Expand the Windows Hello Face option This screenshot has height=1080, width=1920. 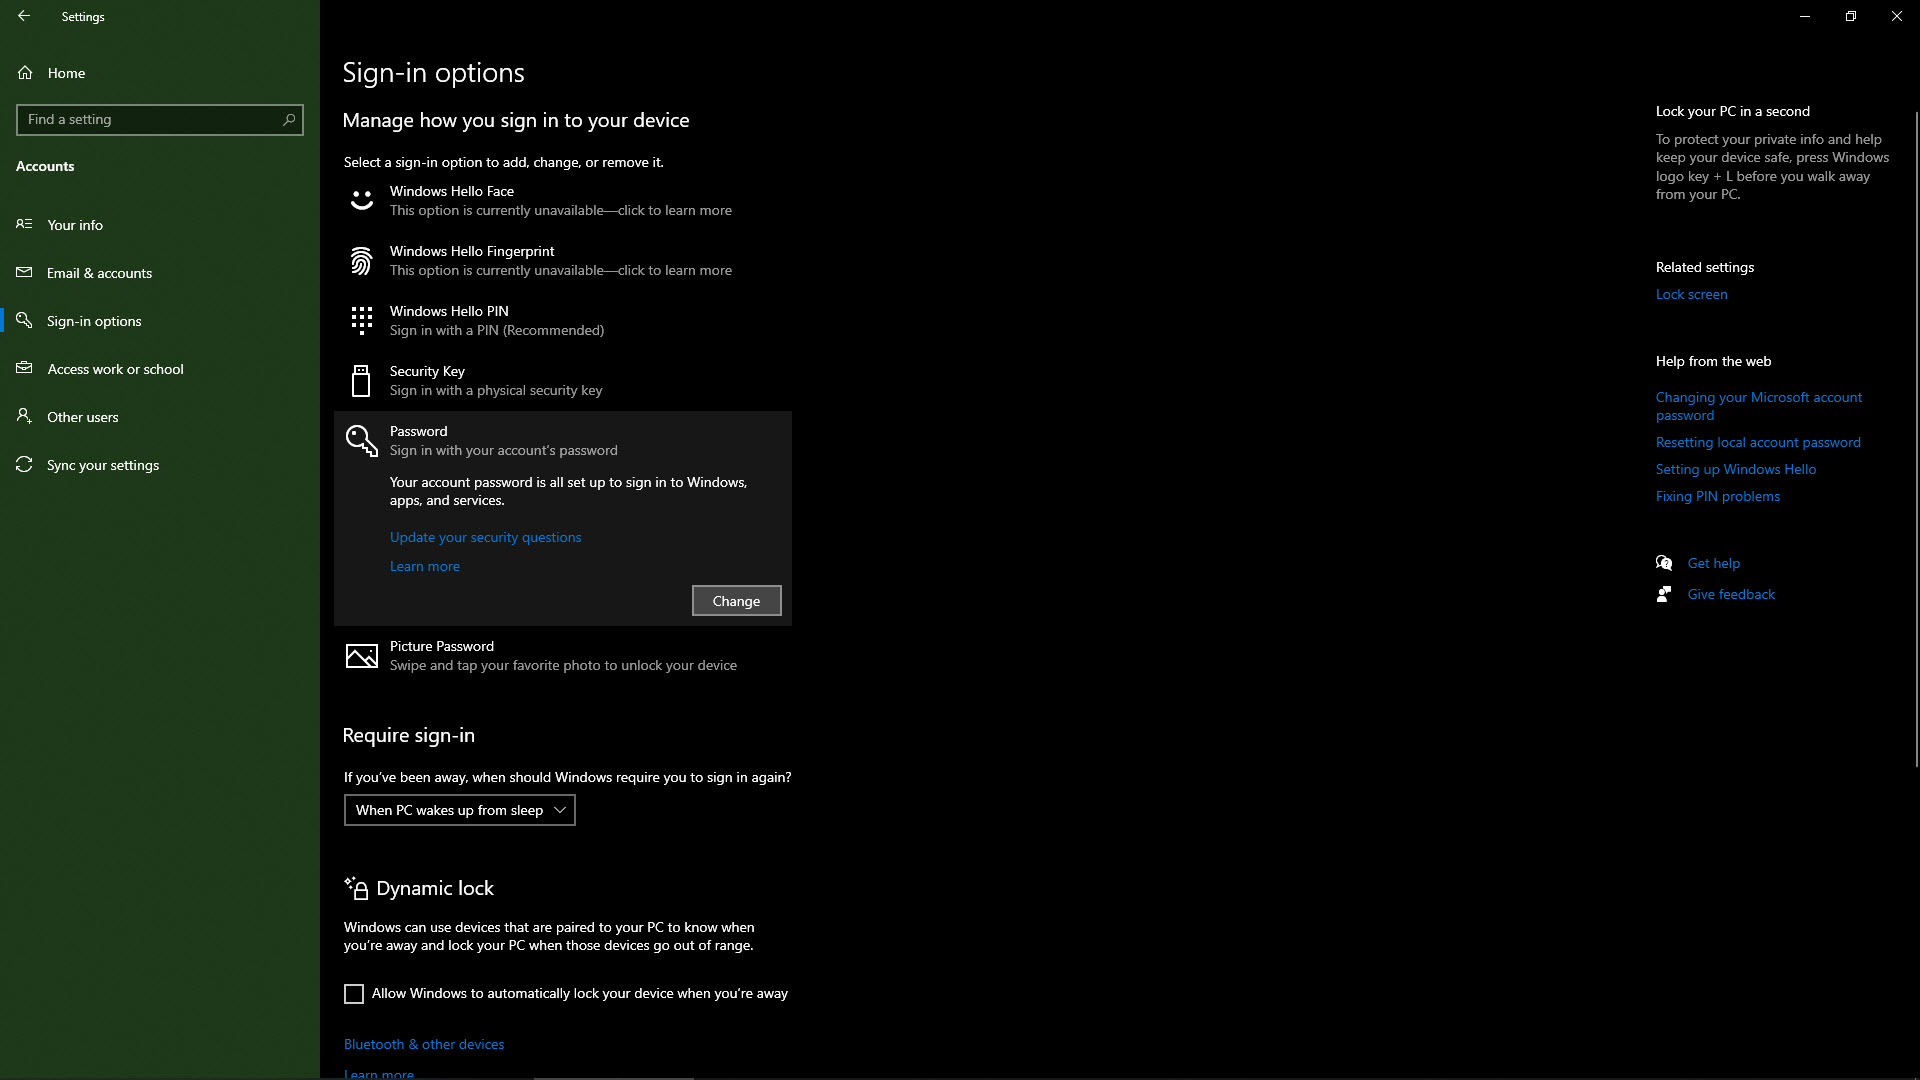pos(563,201)
